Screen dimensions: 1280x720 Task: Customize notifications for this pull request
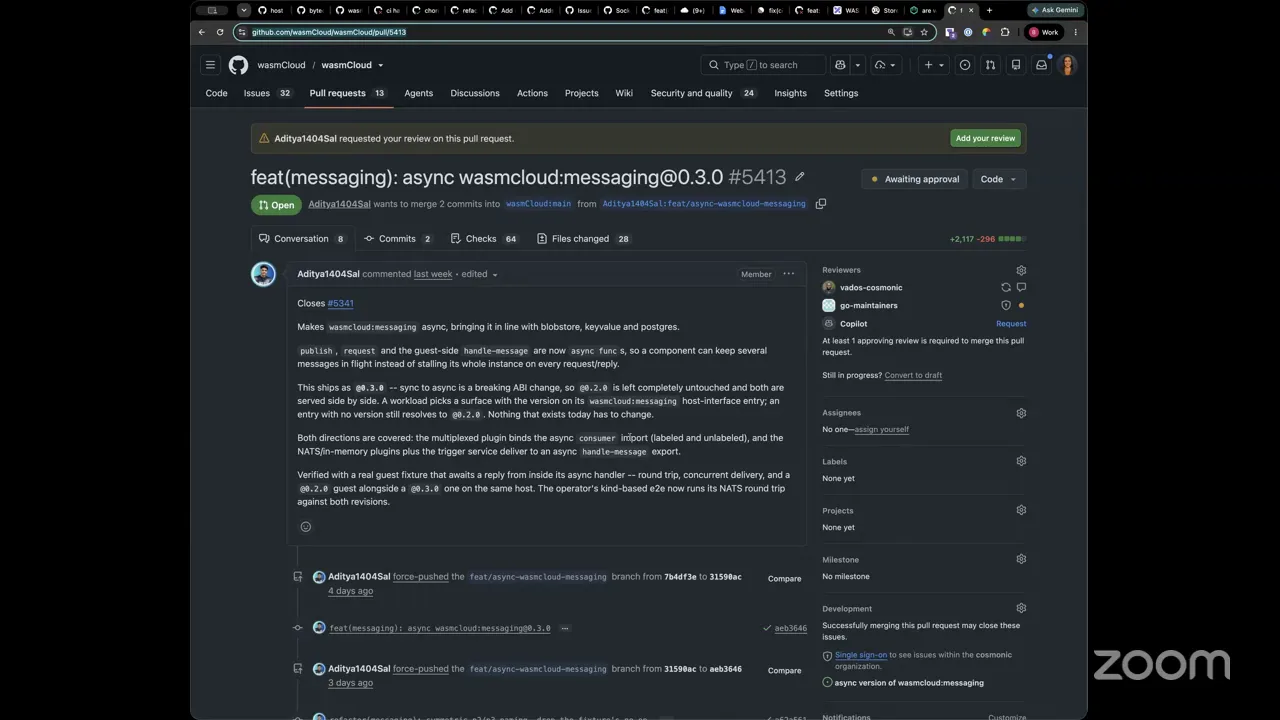[x=1007, y=717]
